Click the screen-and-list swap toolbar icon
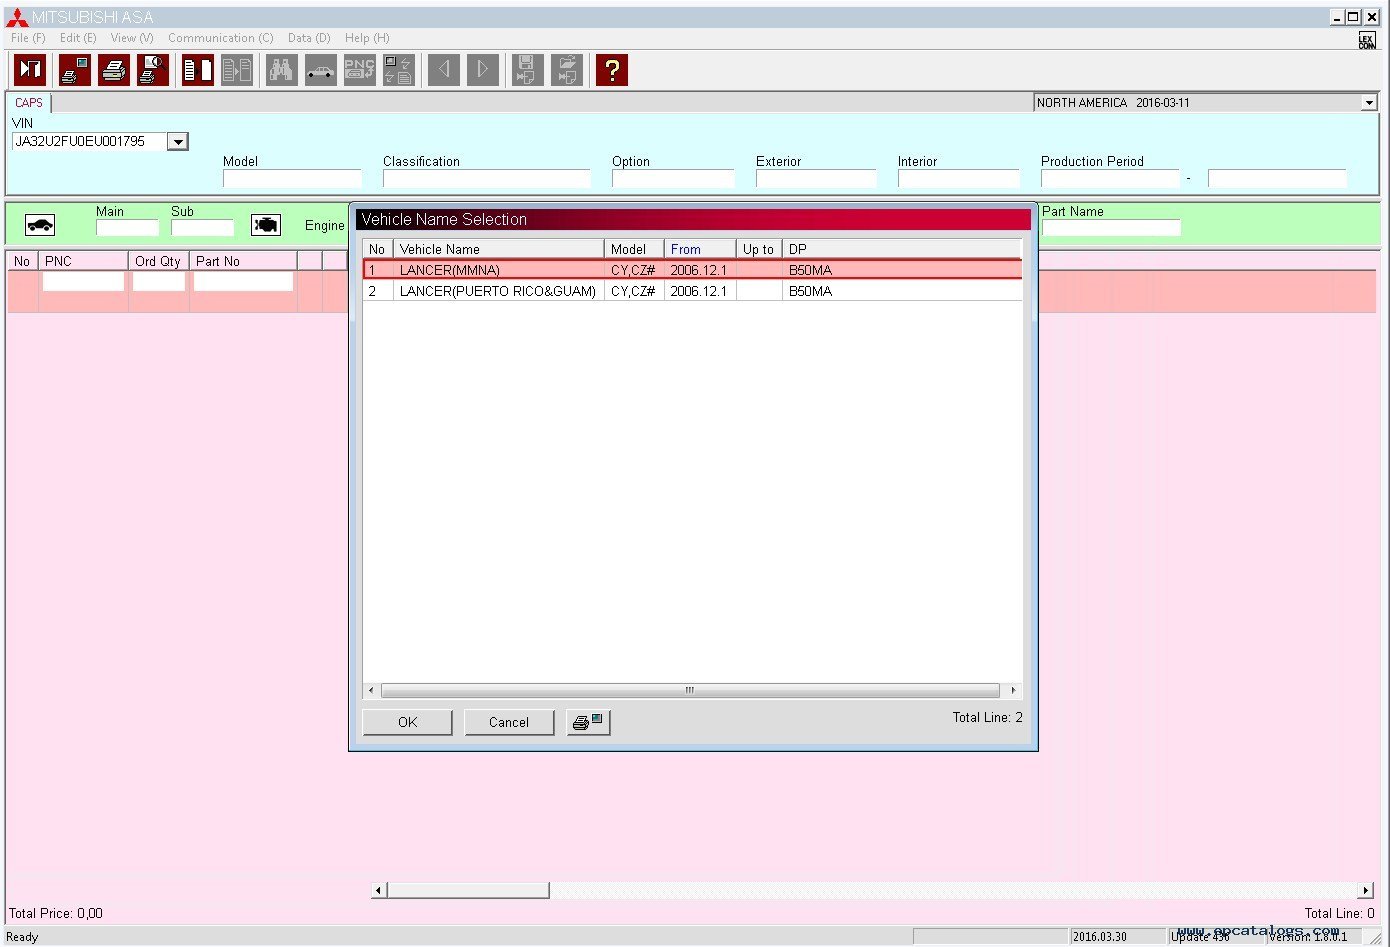The width and height of the screenshot is (1390, 947). (x=399, y=70)
